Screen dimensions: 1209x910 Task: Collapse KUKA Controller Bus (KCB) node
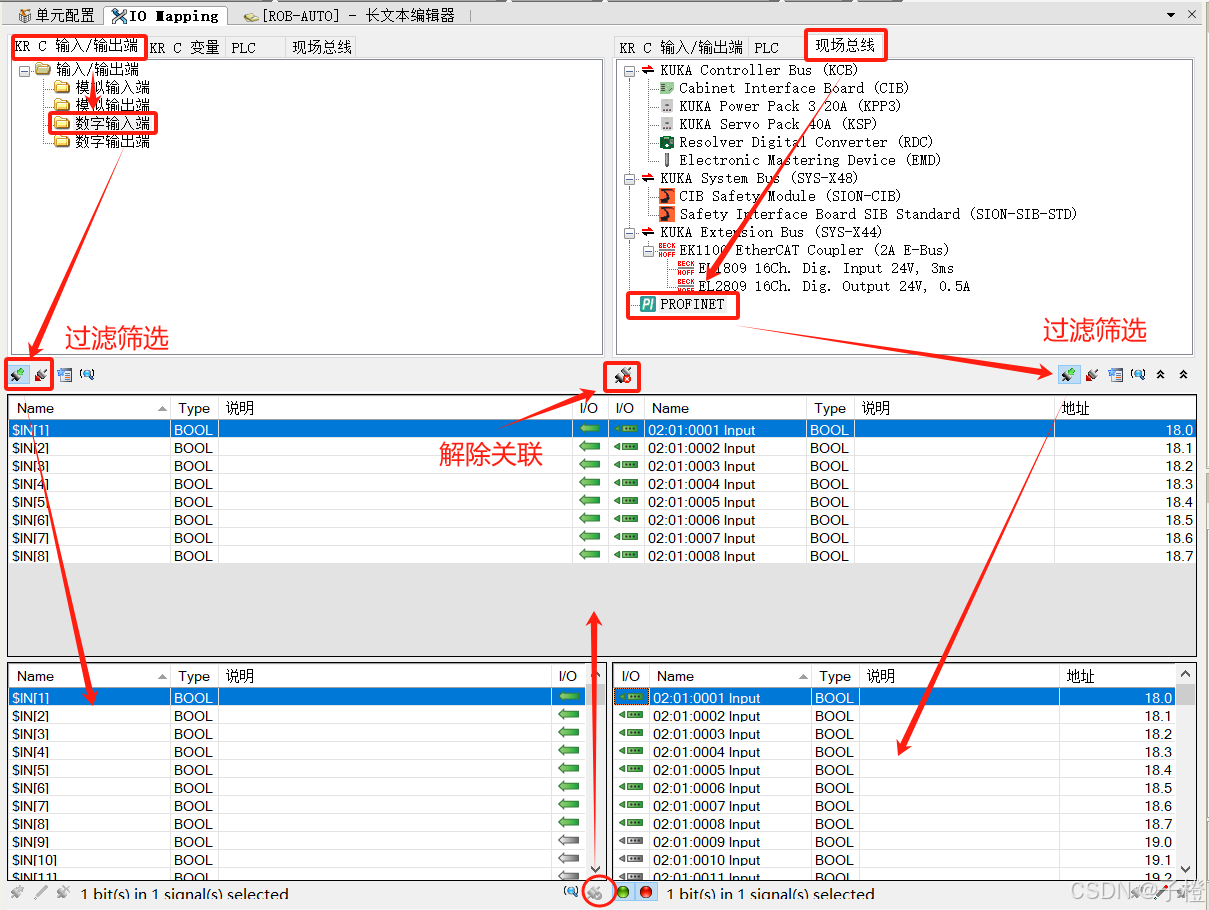tap(629, 70)
